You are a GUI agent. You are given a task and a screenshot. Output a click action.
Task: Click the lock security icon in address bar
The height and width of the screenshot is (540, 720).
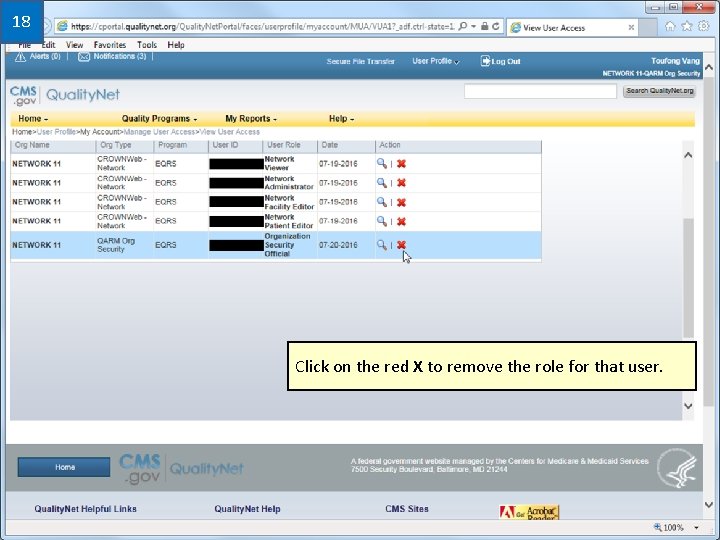point(484,27)
